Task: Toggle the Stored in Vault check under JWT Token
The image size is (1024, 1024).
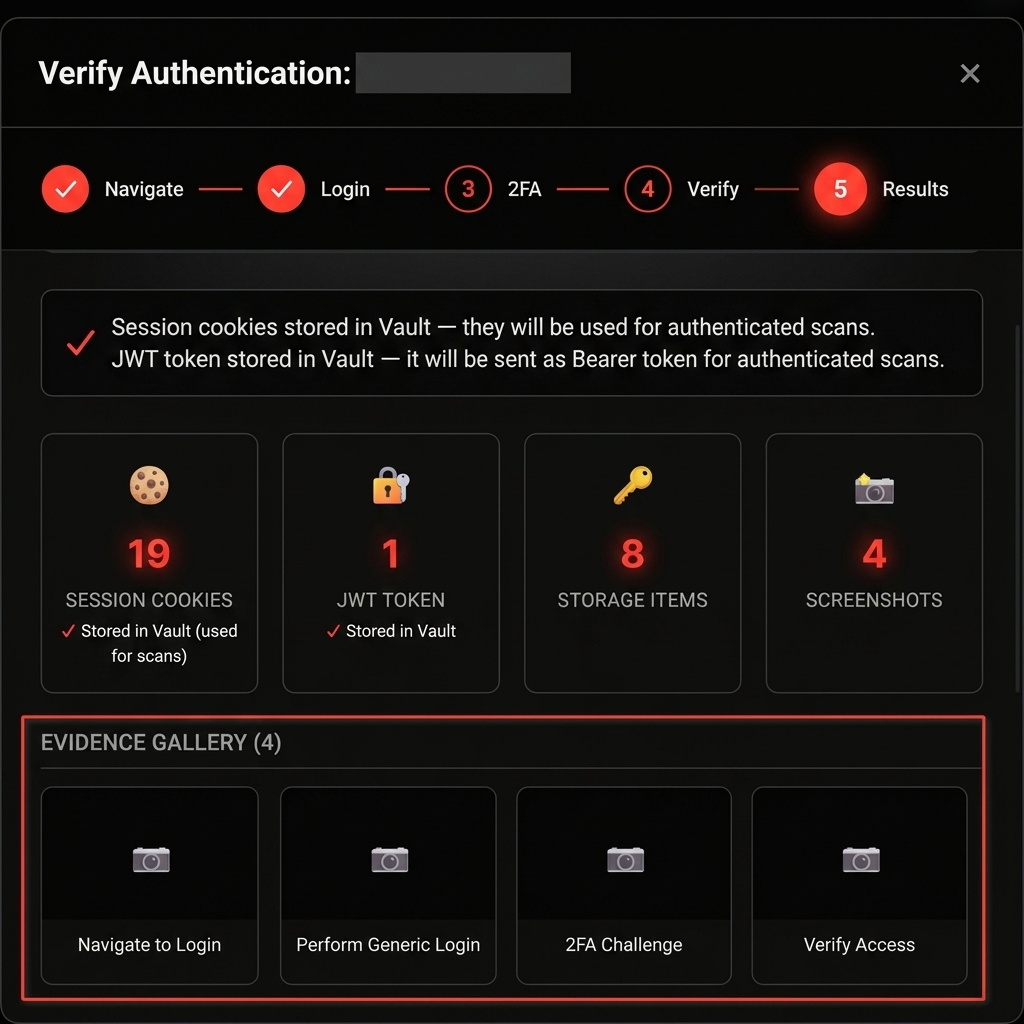Action: (334, 631)
